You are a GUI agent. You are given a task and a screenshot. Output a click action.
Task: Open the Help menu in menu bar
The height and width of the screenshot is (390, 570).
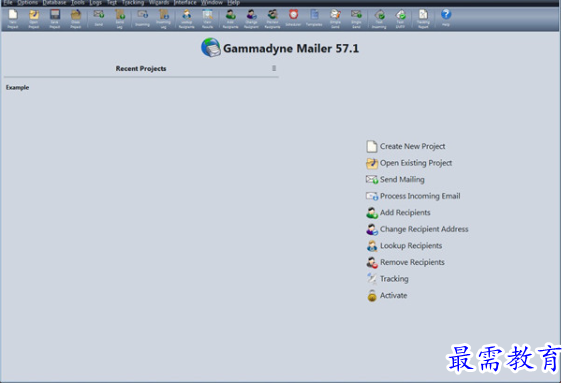(x=233, y=3)
